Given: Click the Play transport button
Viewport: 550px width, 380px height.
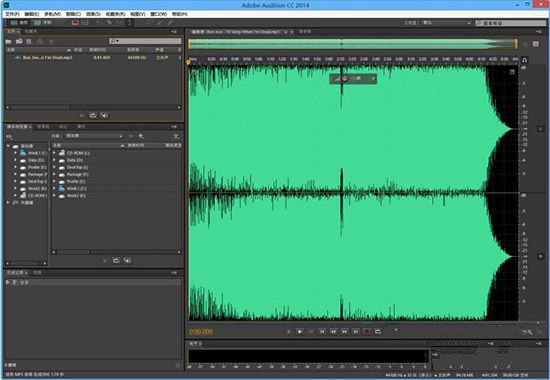Looking at the screenshot, I should 300,331.
